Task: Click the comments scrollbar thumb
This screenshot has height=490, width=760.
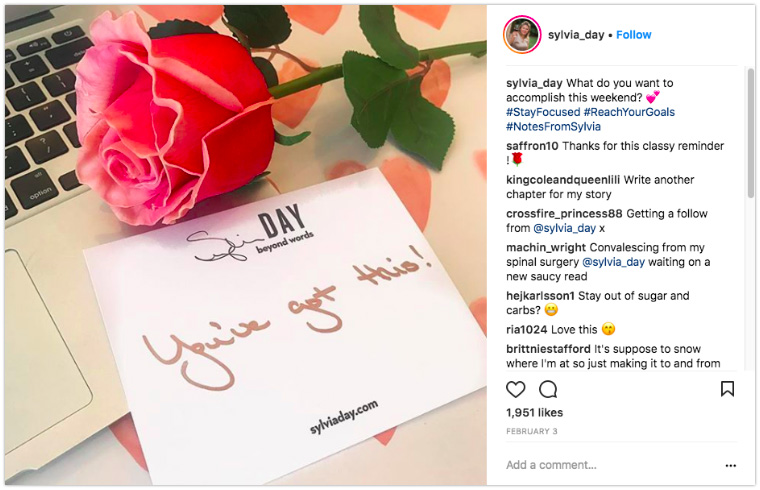Action: 750,133
